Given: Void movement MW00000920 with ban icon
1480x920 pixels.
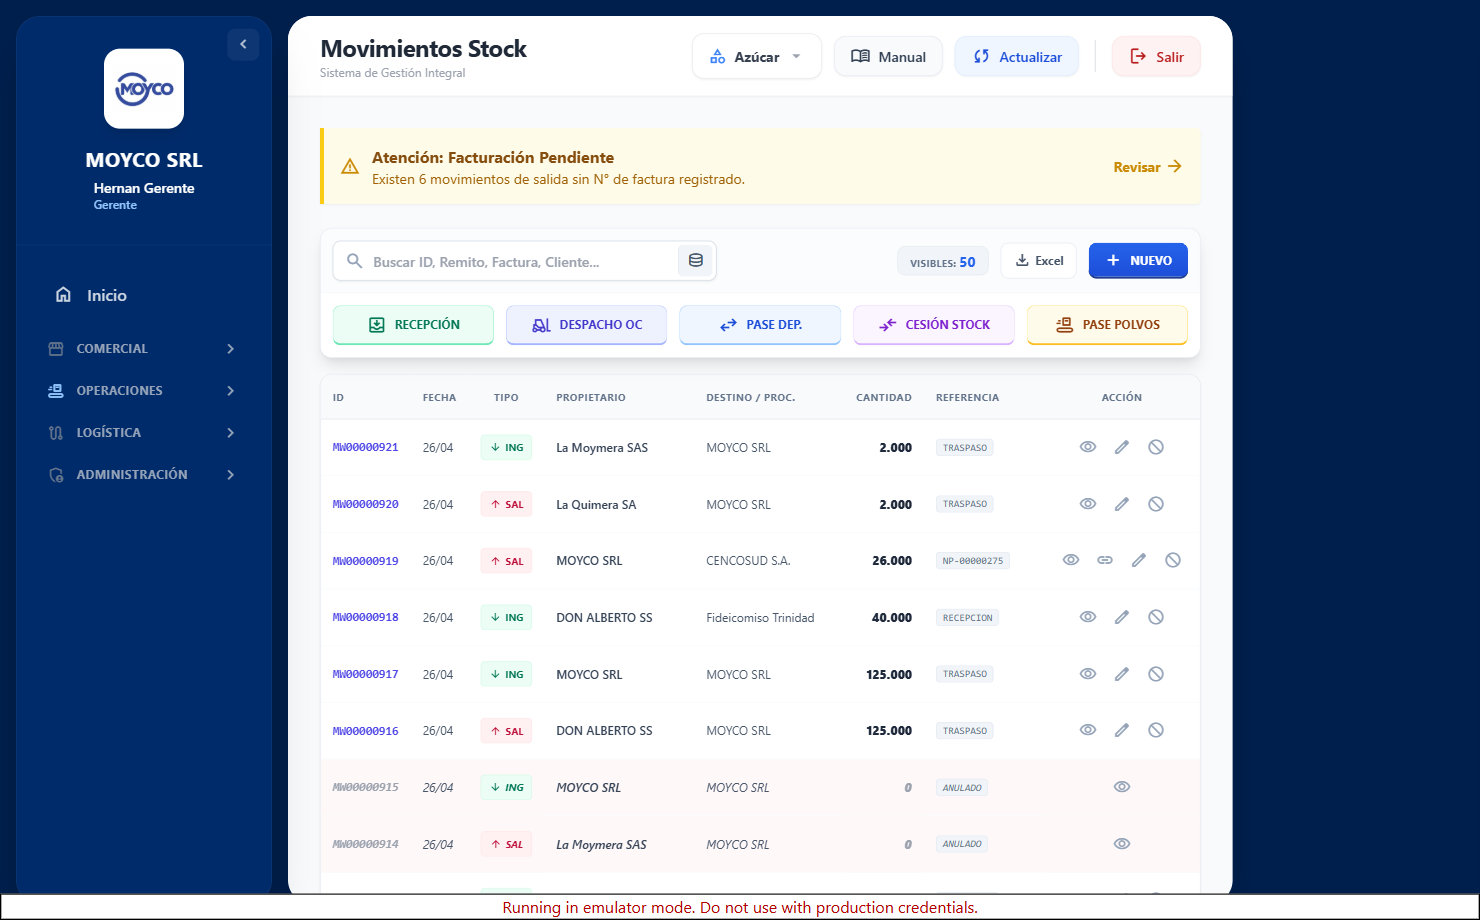Looking at the screenshot, I should tap(1156, 504).
